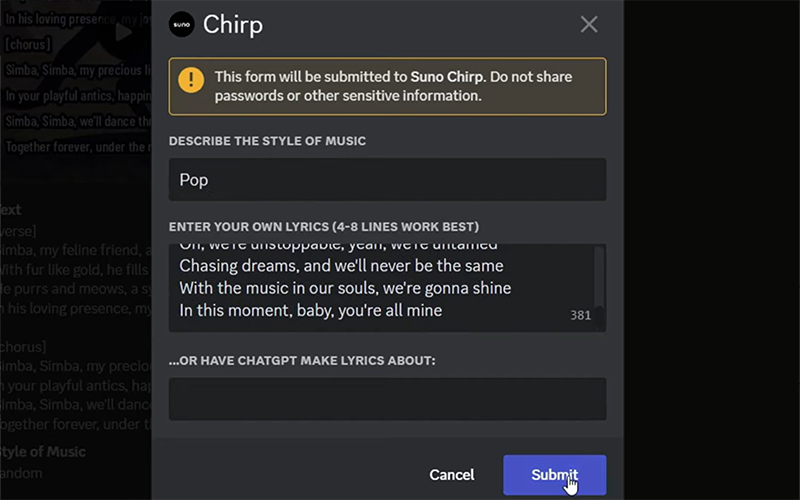Click the Suno logo icon

(182, 24)
